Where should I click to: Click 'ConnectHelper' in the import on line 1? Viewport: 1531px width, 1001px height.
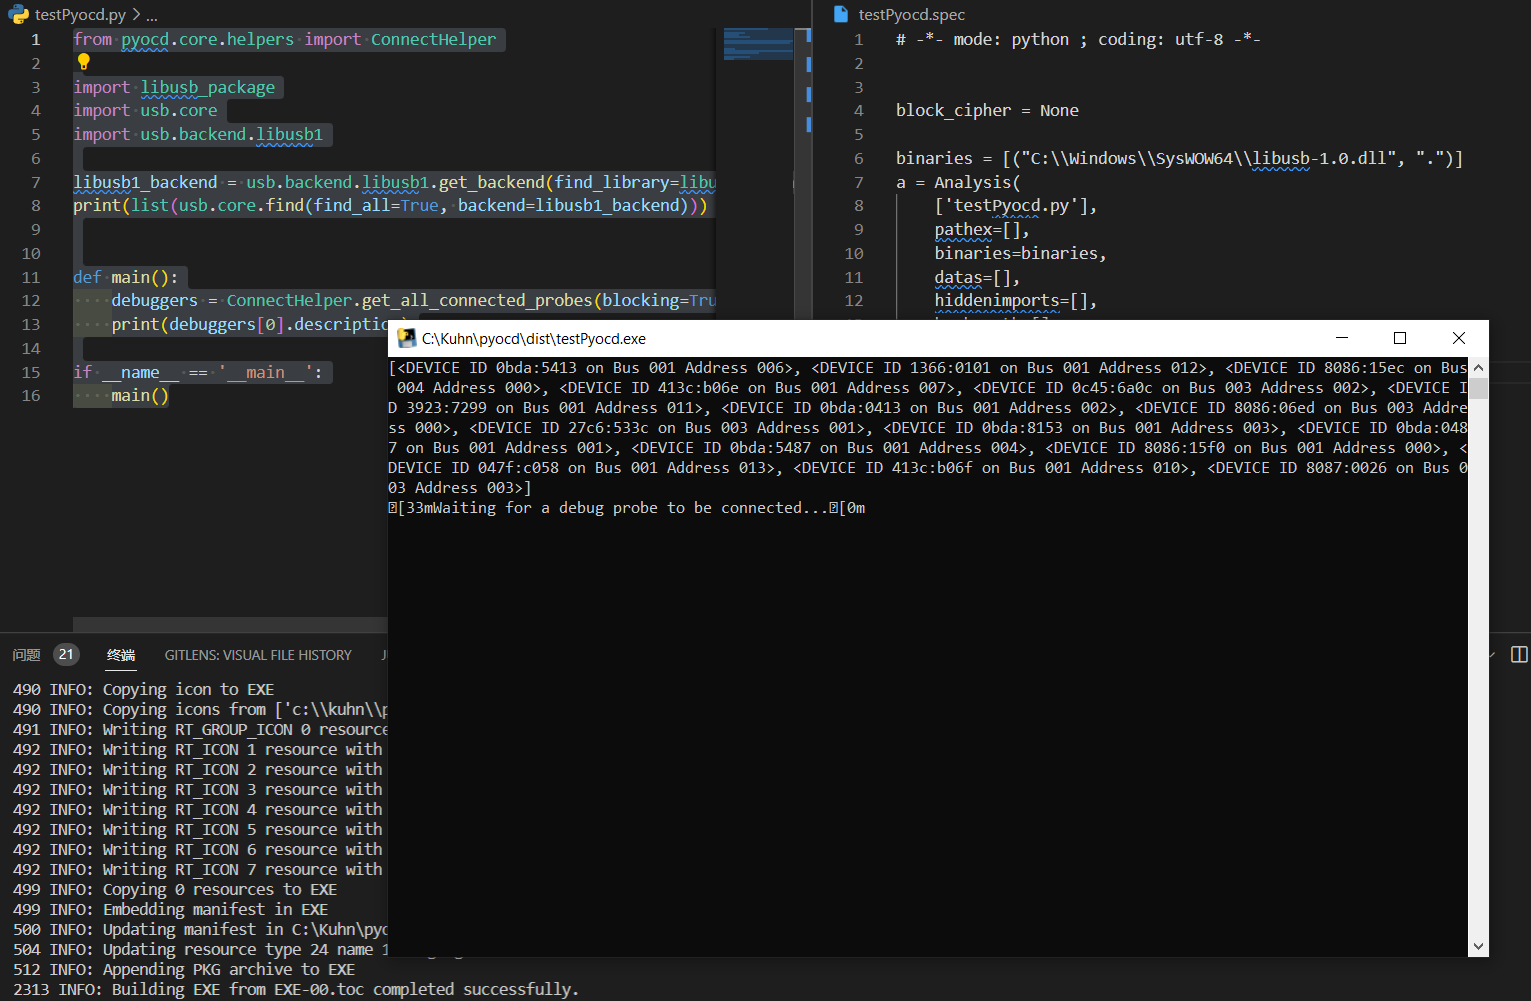[433, 40]
